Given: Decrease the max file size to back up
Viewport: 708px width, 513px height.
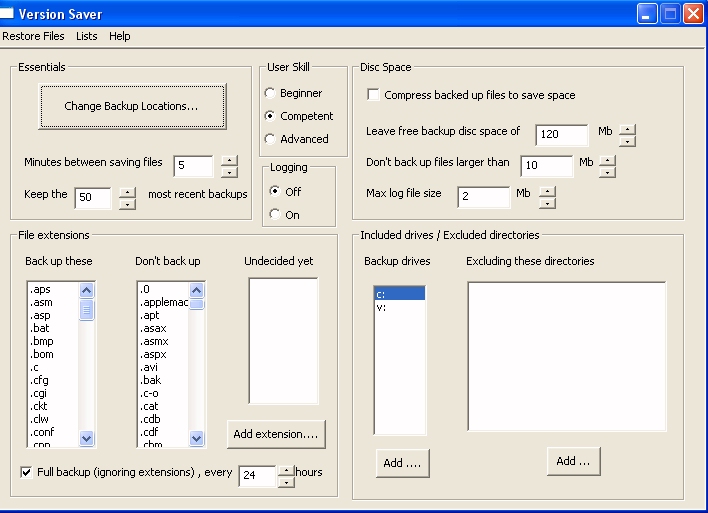Looking at the screenshot, I should point(607,172).
